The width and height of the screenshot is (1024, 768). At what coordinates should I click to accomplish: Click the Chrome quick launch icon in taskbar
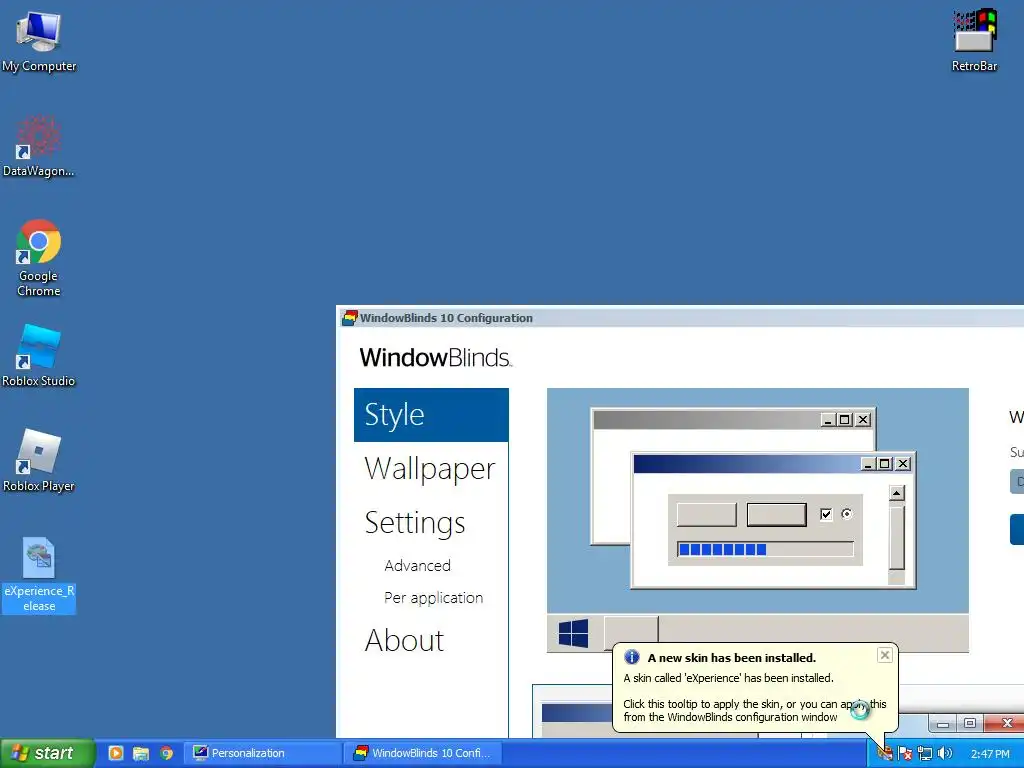[x=167, y=753]
